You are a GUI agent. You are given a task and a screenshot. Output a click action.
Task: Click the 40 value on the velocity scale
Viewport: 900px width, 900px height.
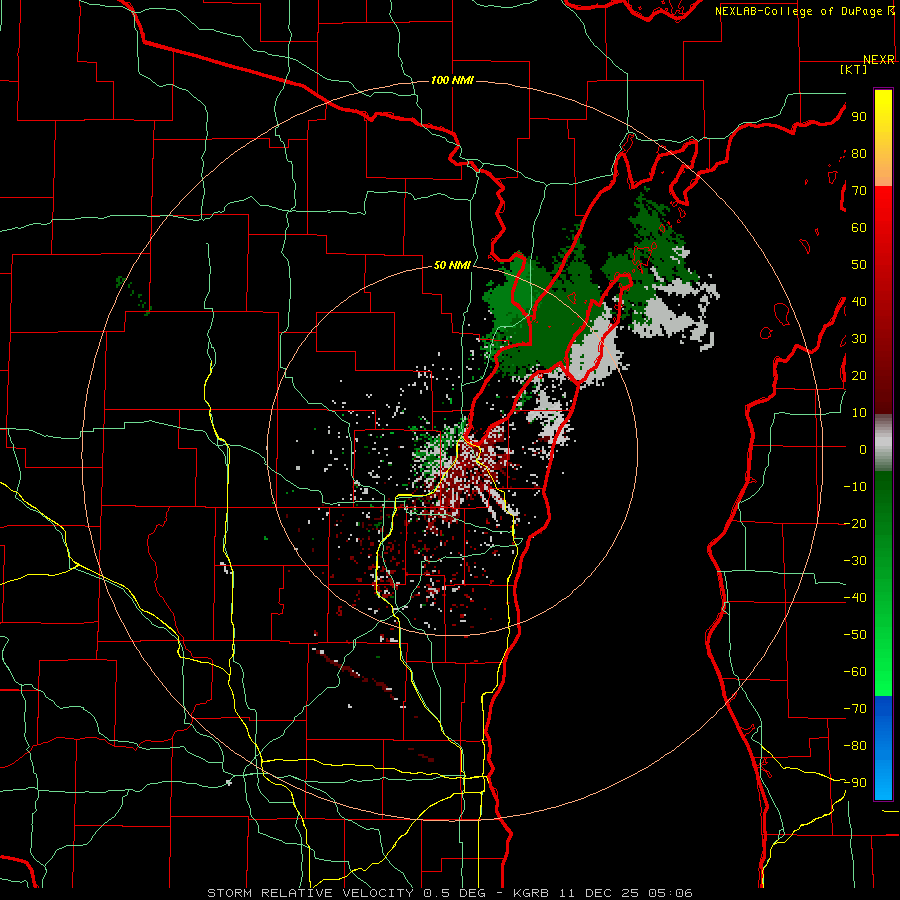point(859,302)
